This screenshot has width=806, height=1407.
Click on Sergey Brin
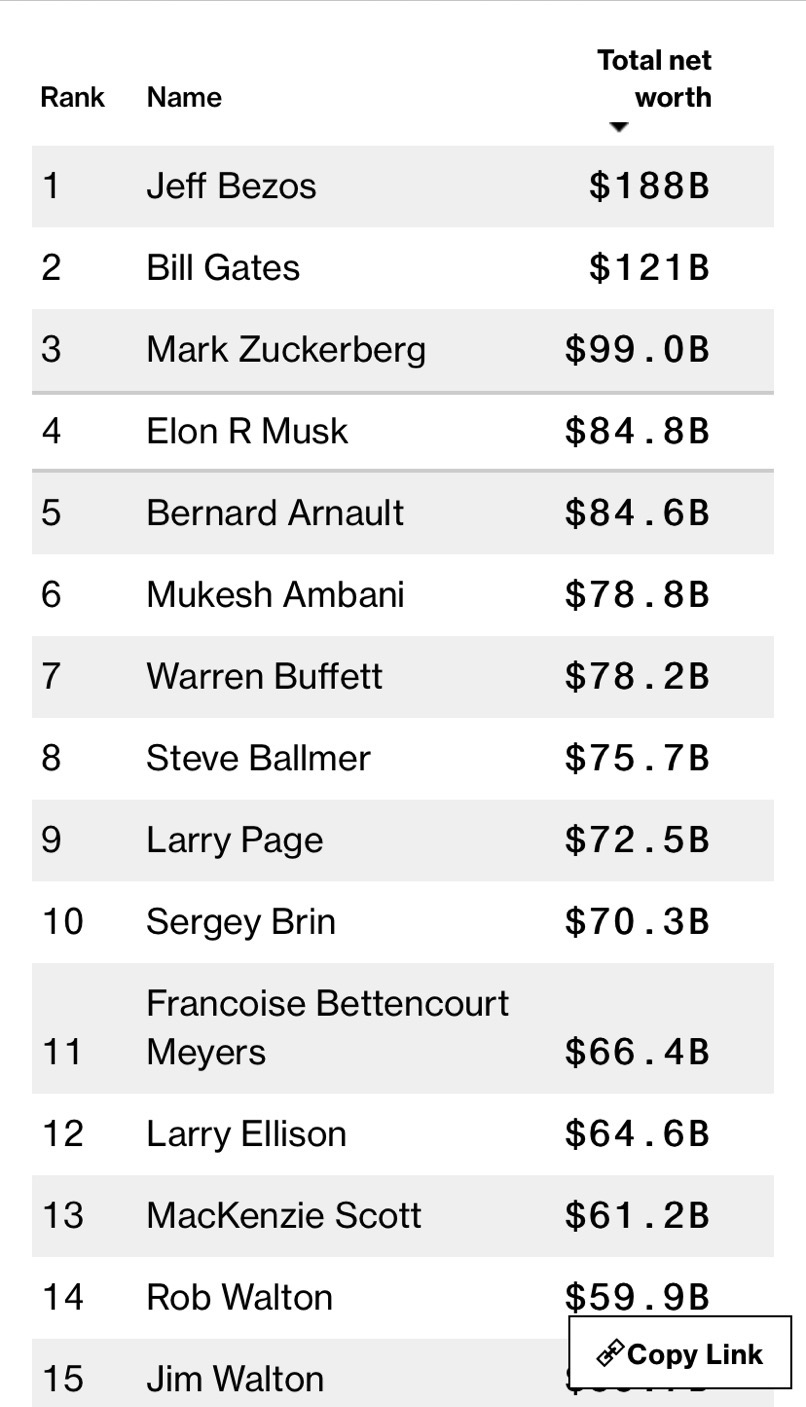[240, 922]
